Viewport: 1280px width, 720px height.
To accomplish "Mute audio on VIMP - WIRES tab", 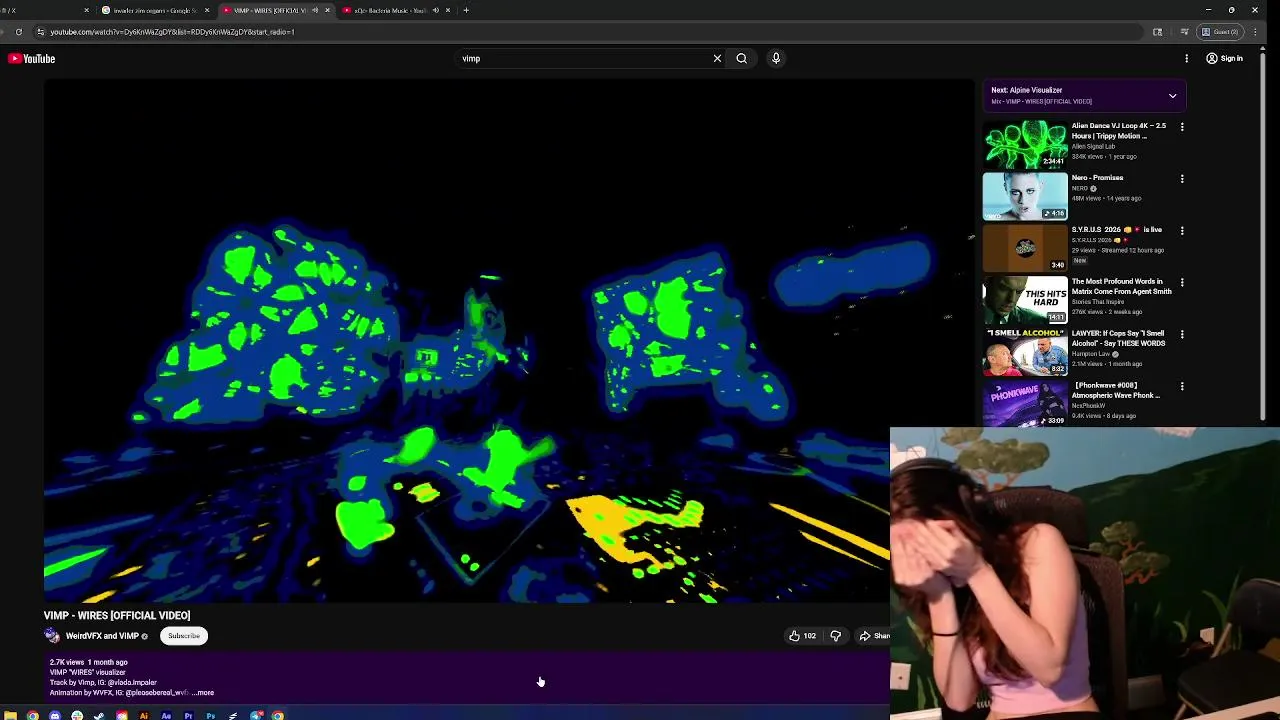I will pos(315,10).
